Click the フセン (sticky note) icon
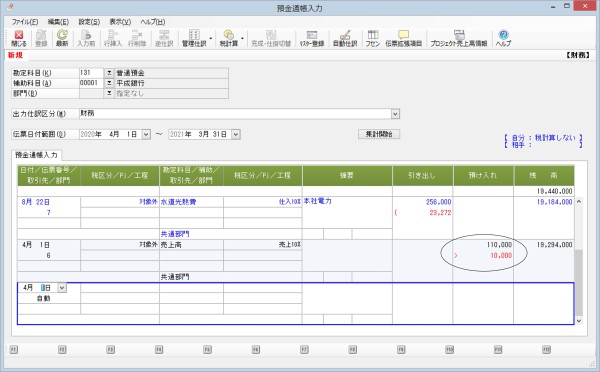 click(x=372, y=38)
